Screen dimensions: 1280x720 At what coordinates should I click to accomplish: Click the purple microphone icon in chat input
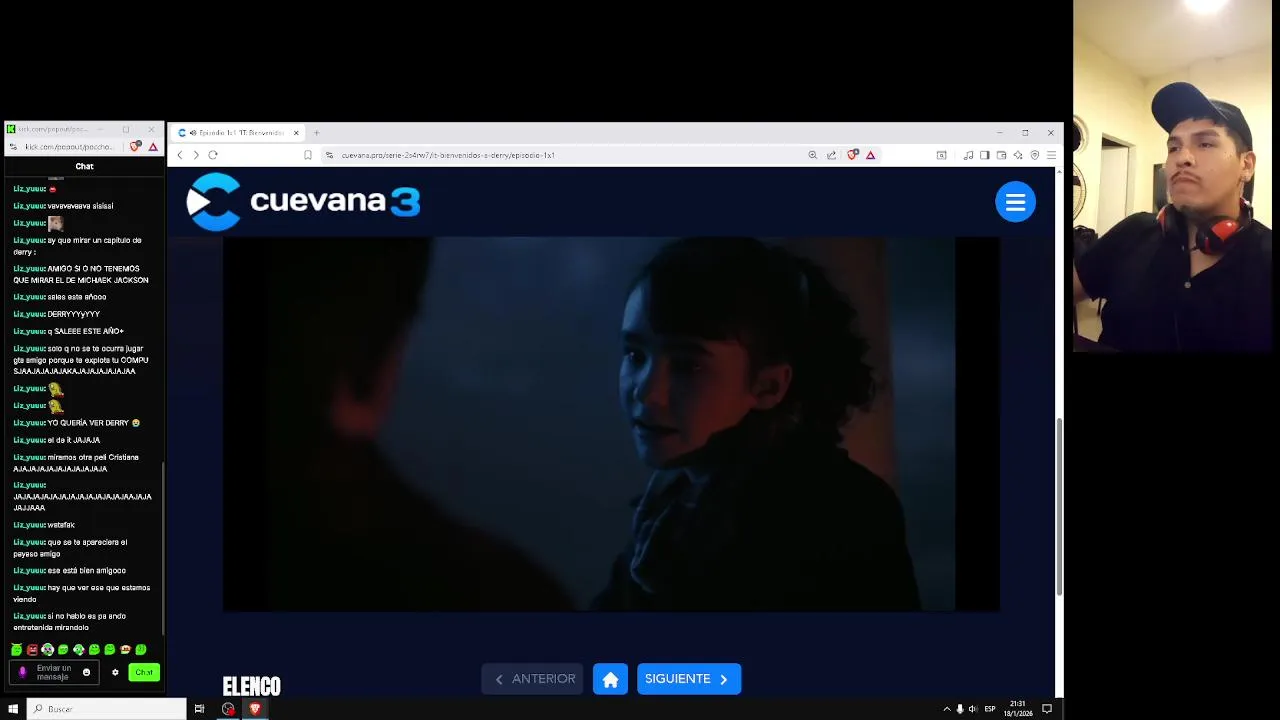pos(23,673)
